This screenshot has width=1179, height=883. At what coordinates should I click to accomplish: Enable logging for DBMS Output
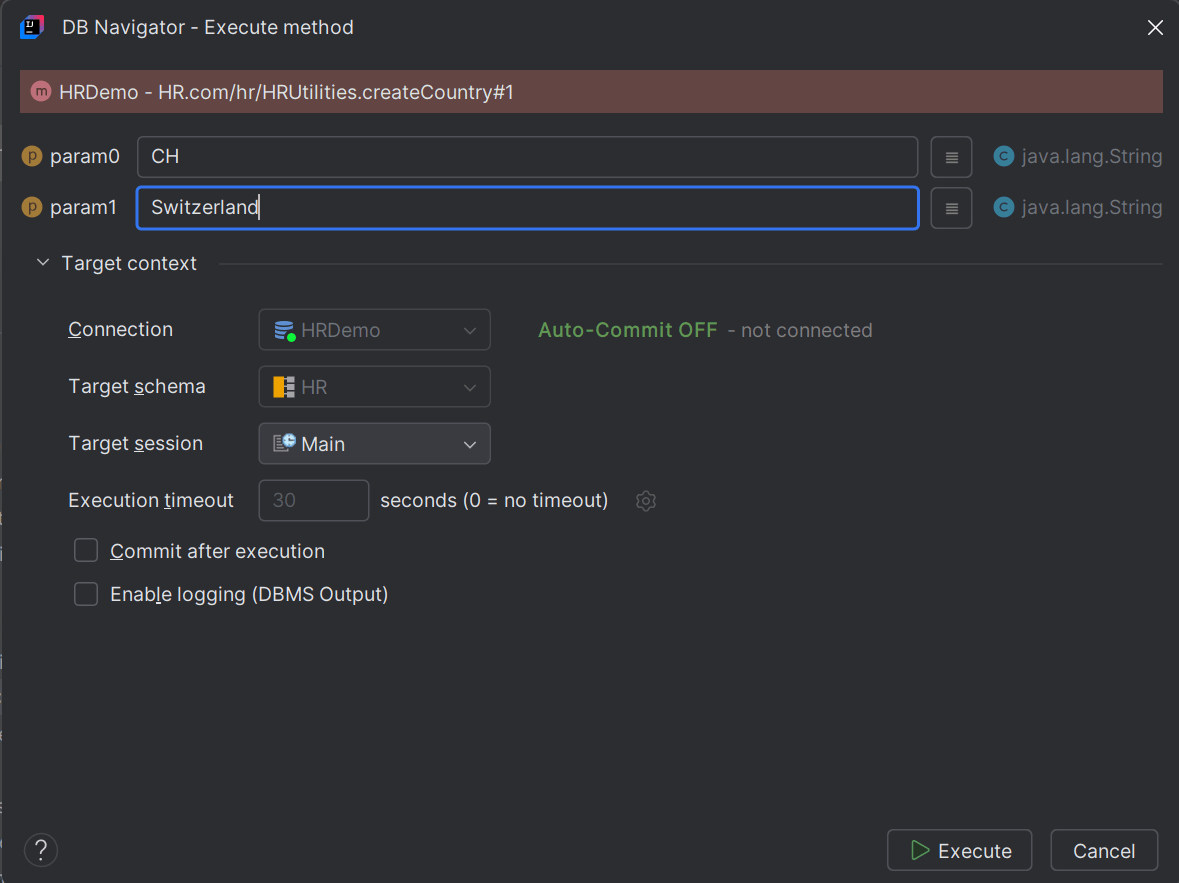coord(86,594)
